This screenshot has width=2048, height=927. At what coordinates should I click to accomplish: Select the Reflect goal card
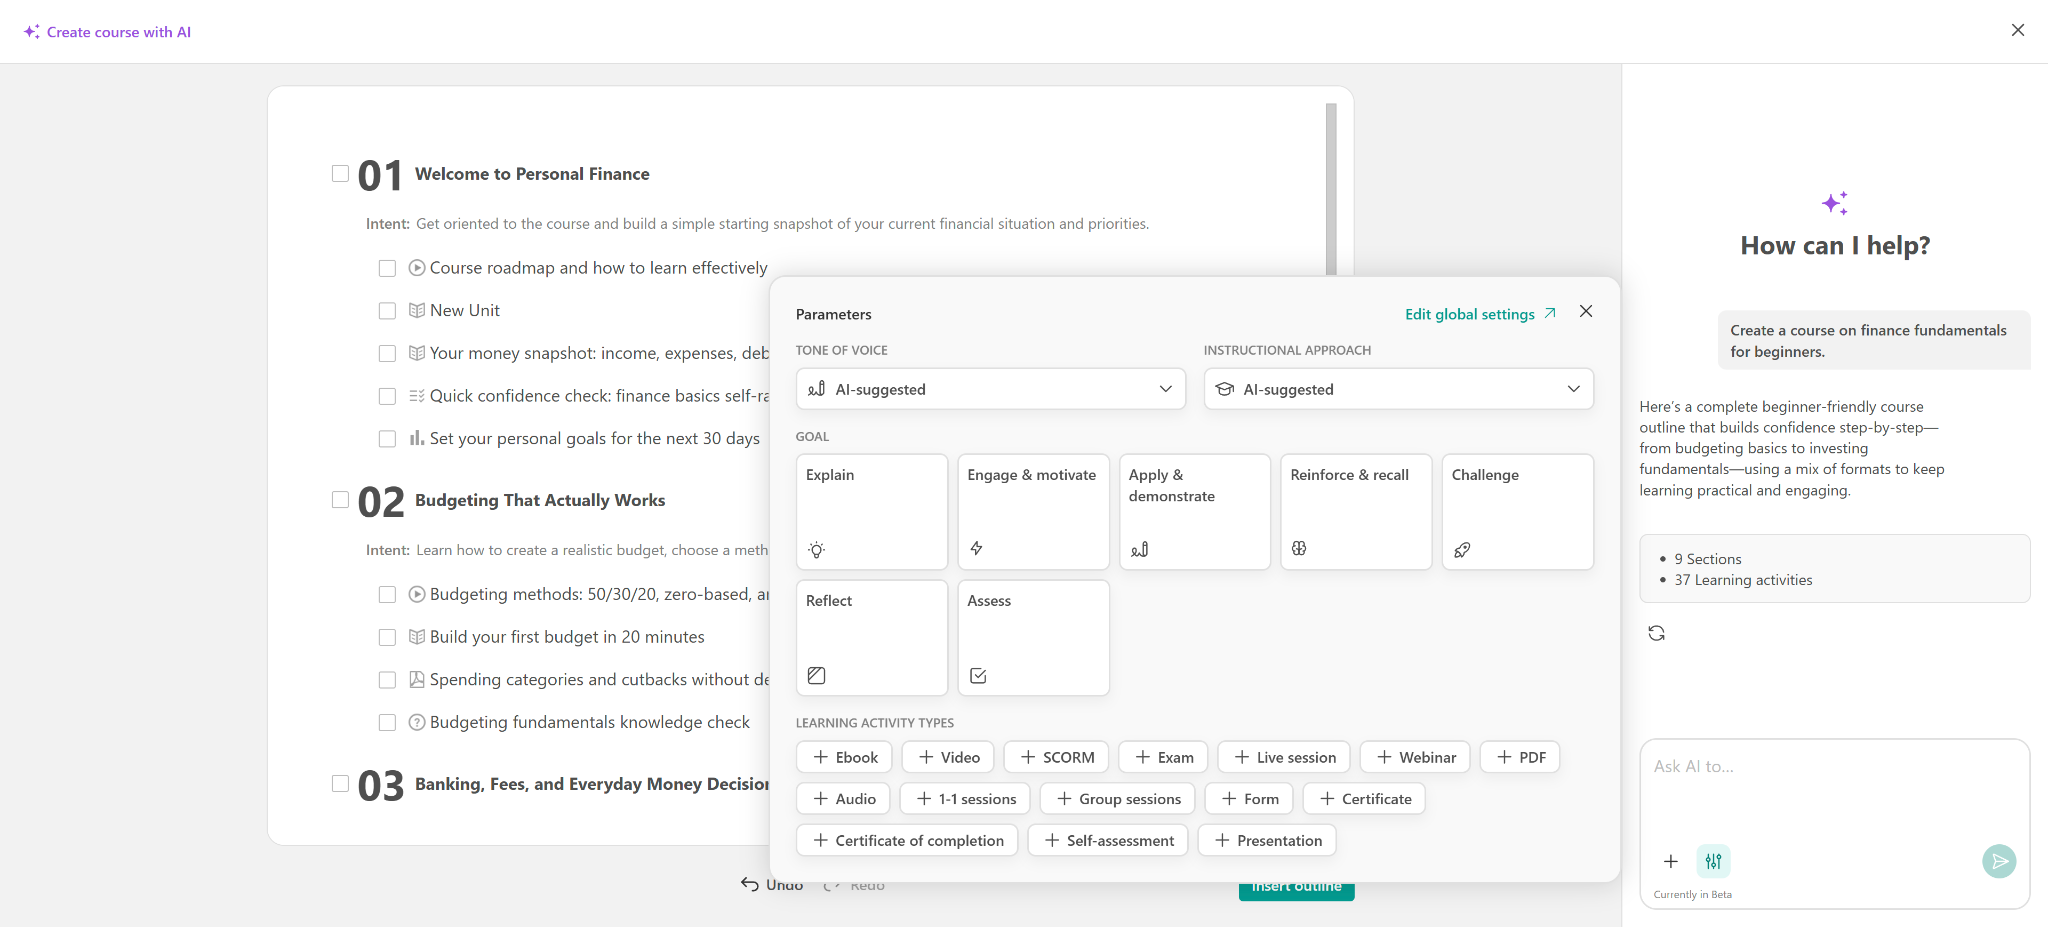pos(872,638)
